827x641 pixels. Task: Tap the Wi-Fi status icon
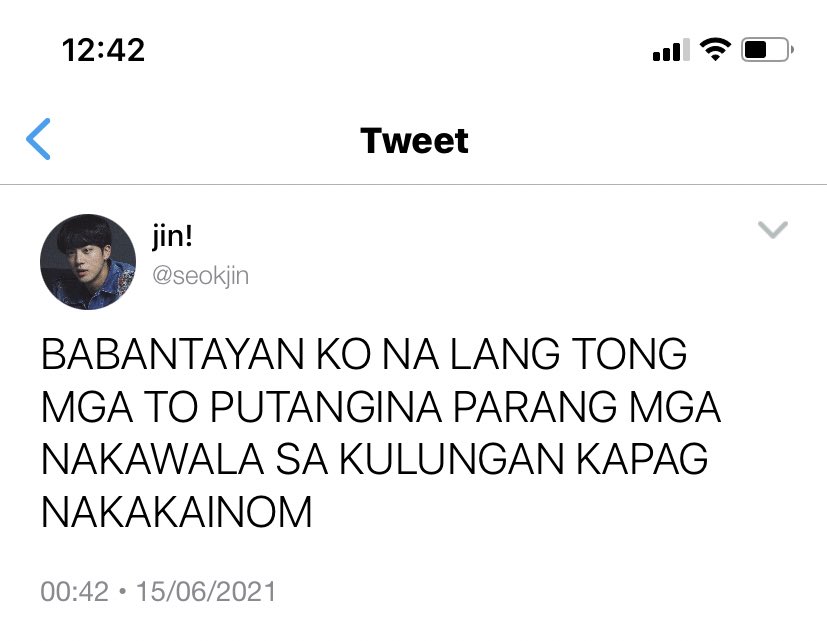point(715,50)
